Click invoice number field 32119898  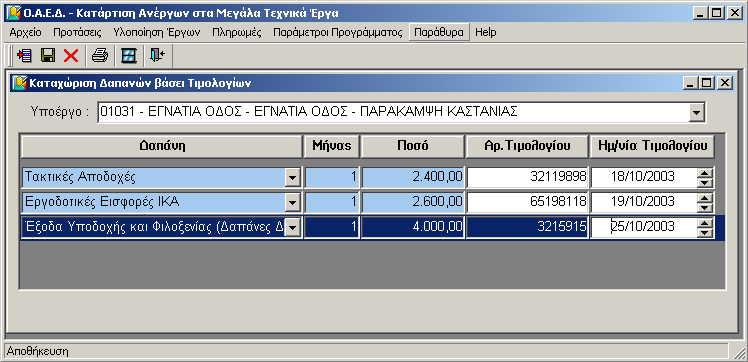click(527, 177)
